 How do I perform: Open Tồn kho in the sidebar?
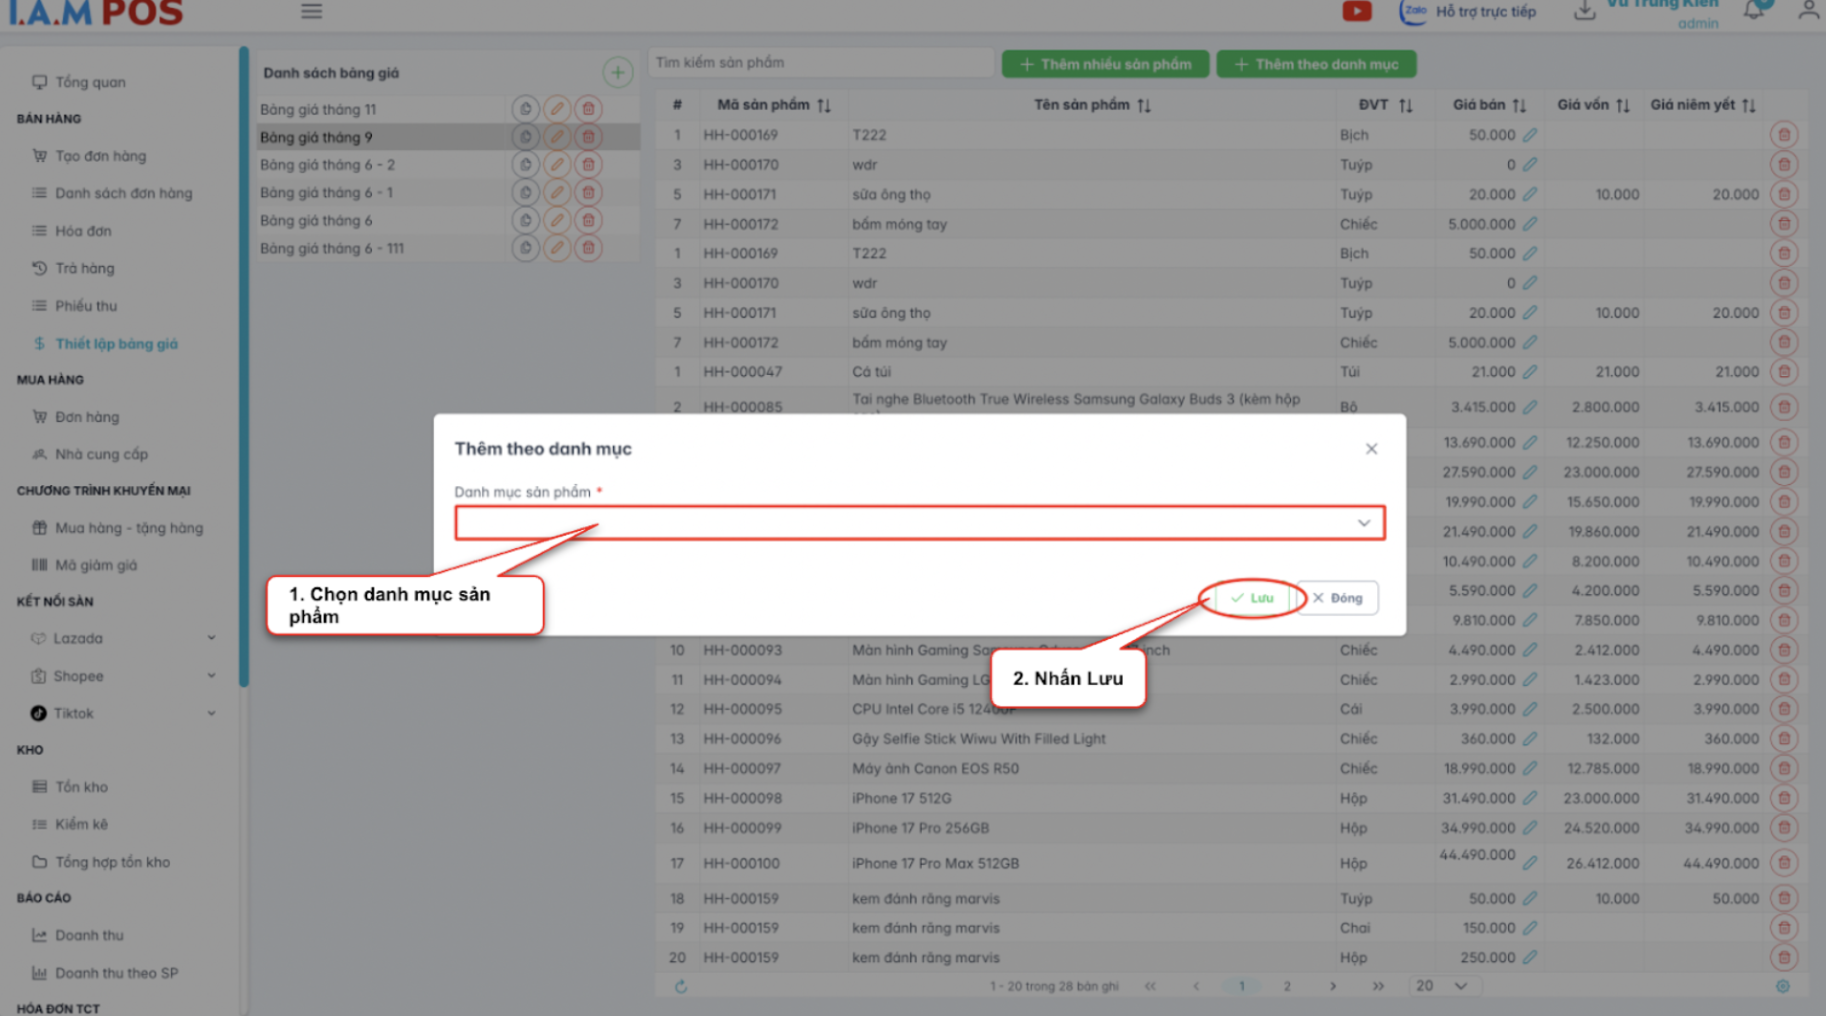click(x=81, y=787)
